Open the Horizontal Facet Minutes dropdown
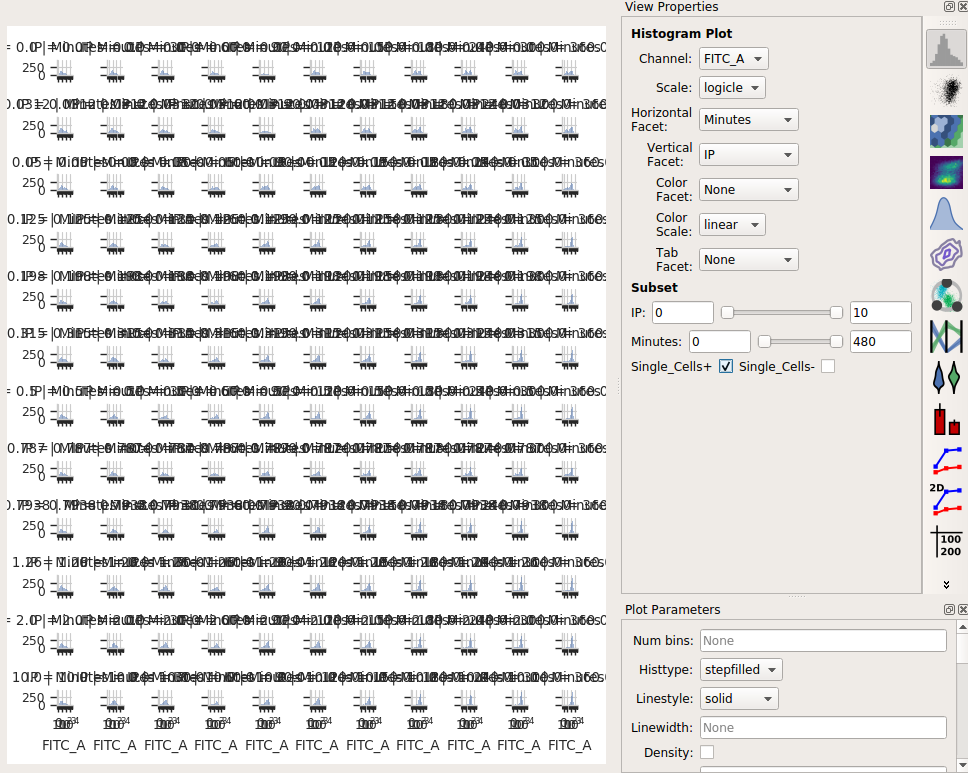This screenshot has height=773, width=968. pos(748,119)
